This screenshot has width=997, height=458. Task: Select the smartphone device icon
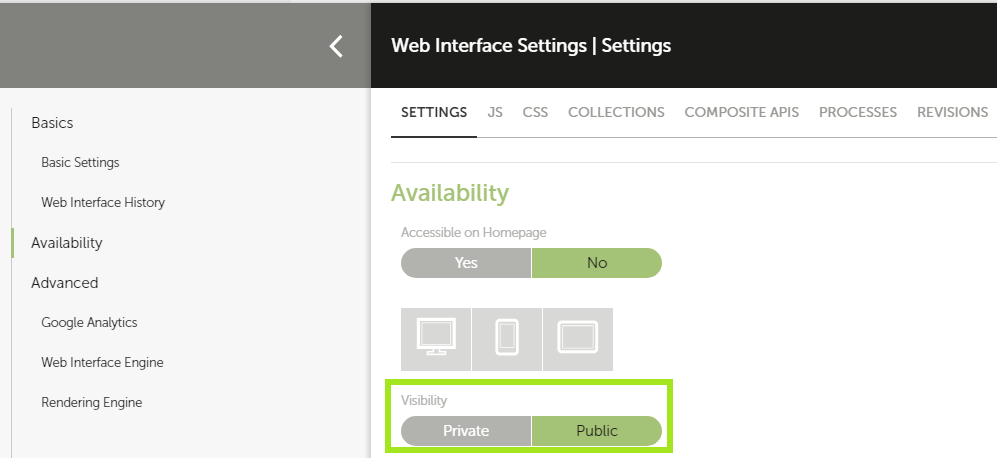506,338
